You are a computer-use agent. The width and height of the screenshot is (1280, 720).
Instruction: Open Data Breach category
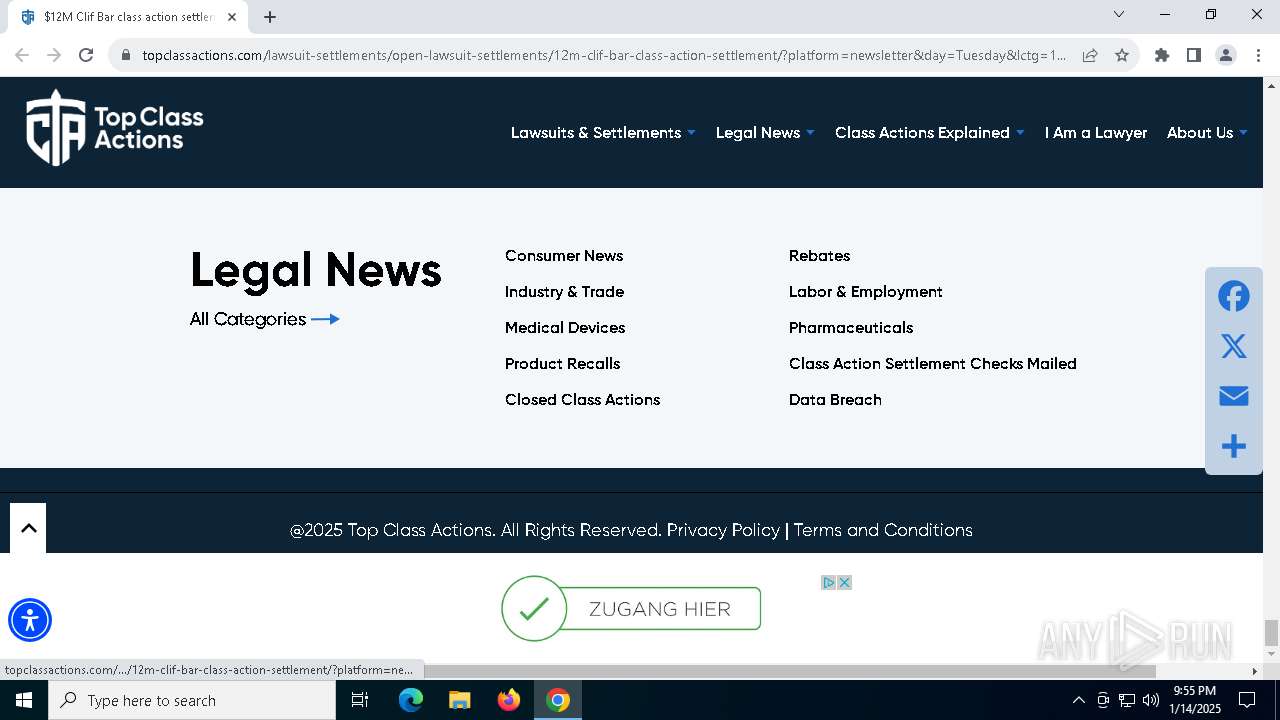(x=835, y=400)
